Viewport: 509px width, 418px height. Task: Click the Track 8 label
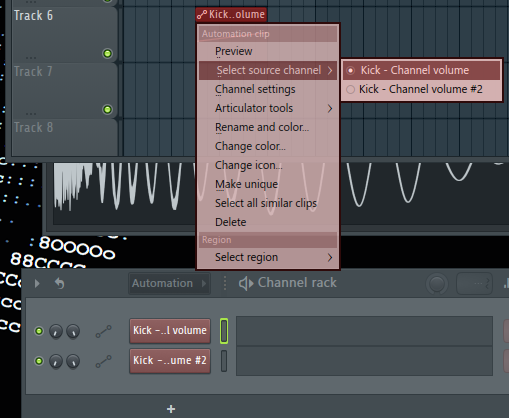click(x=33, y=128)
